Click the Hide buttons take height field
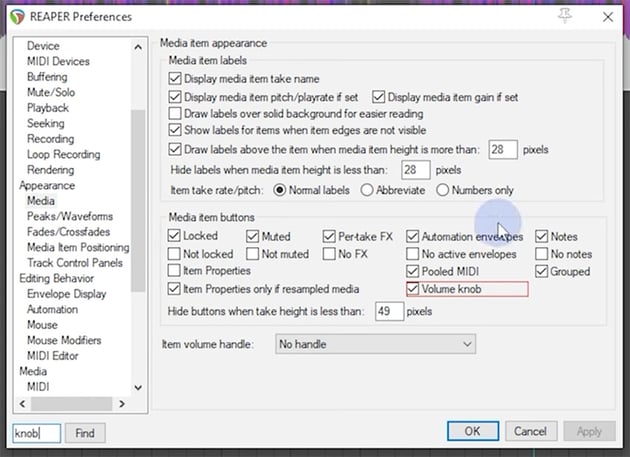The height and width of the screenshot is (457, 630). pos(389,311)
